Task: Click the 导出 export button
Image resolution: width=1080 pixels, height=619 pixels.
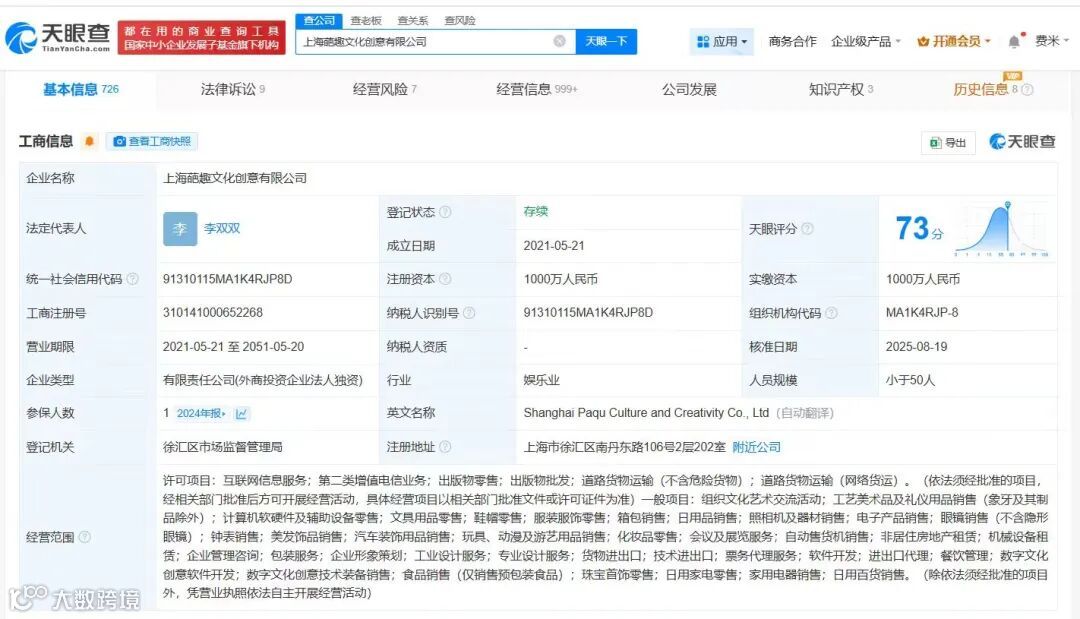Action: coord(948,143)
